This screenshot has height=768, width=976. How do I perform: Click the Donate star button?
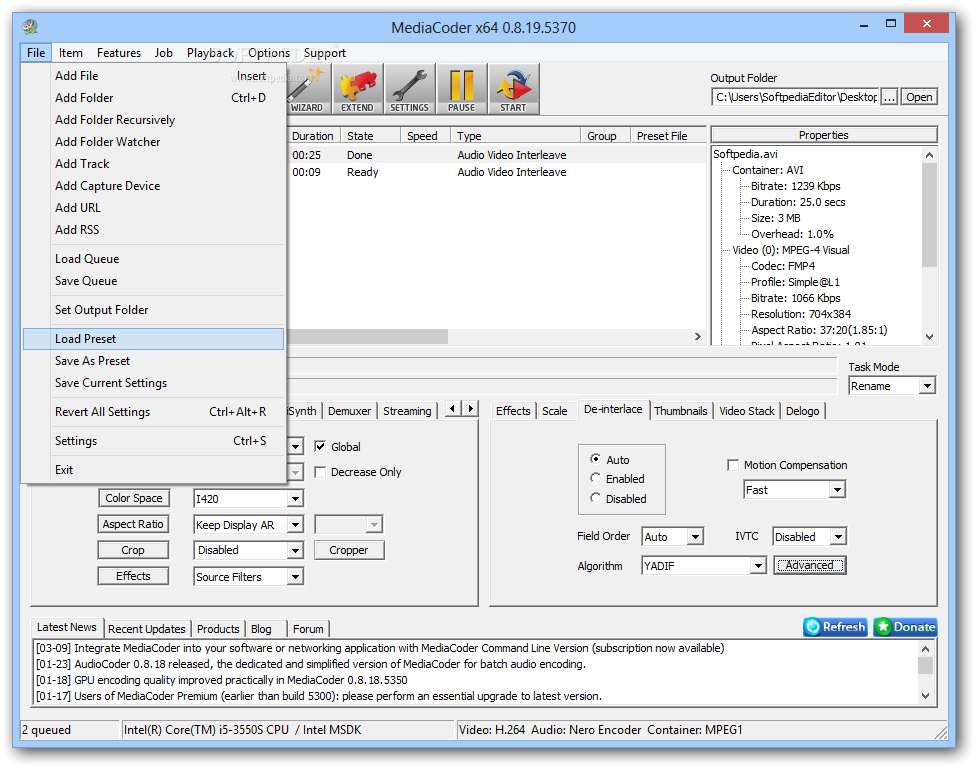click(905, 627)
